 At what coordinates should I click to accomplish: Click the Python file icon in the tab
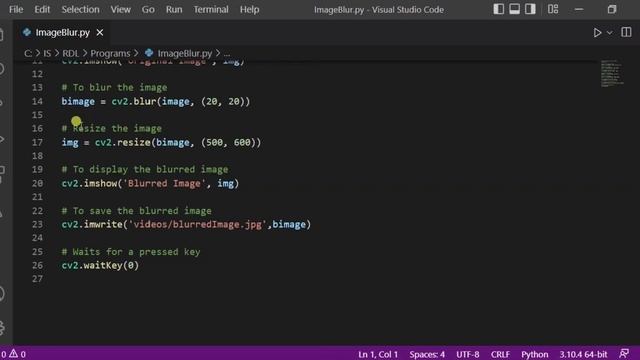click(x=27, y=32)
